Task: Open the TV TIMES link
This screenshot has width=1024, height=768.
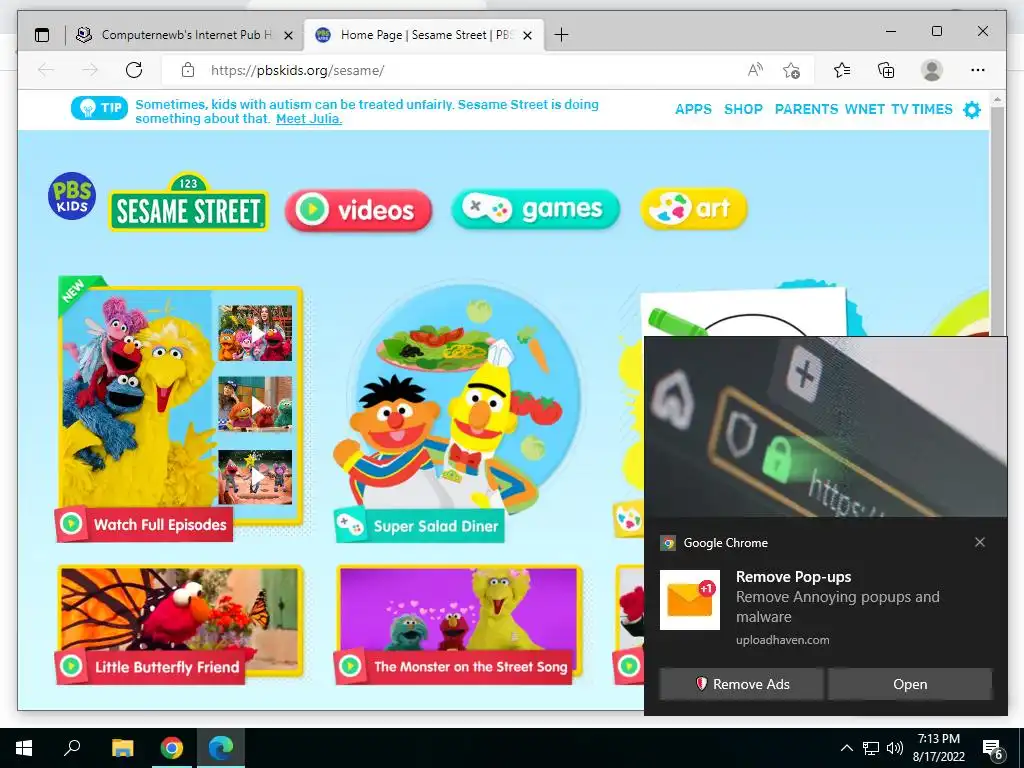Action: pos(922,110)
